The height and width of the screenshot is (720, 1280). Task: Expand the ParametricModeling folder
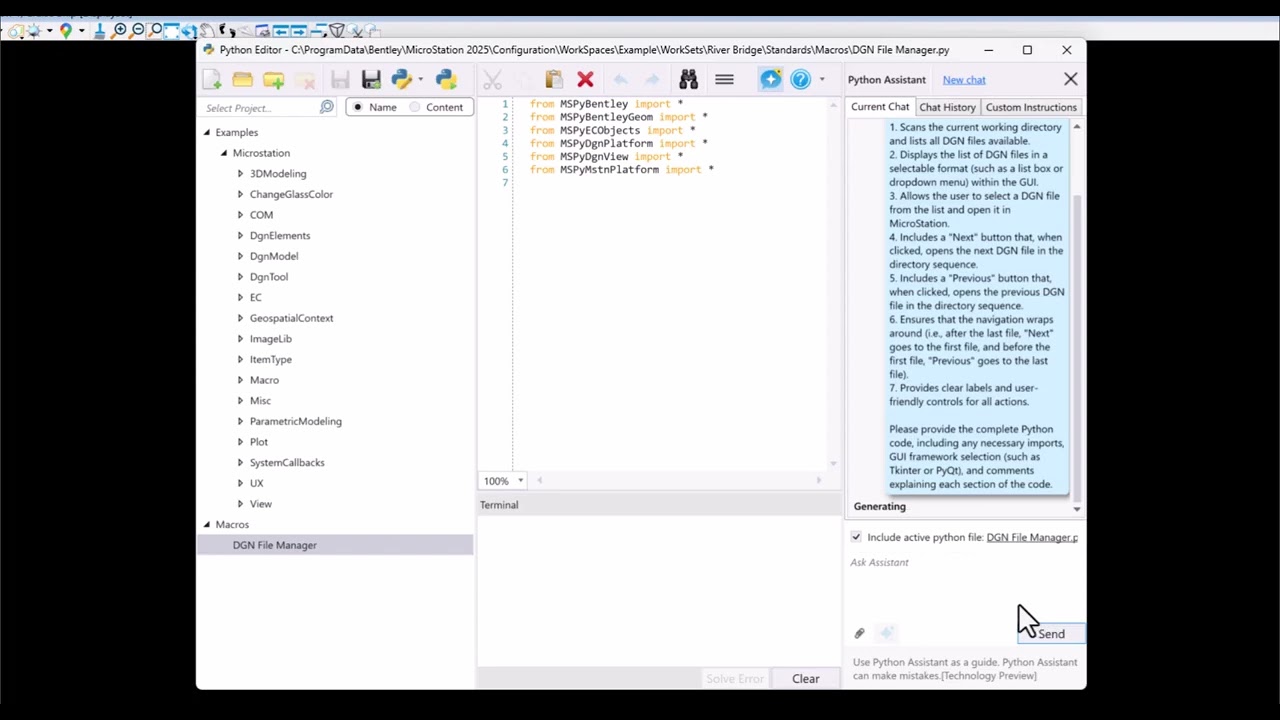tap(240, 421)
